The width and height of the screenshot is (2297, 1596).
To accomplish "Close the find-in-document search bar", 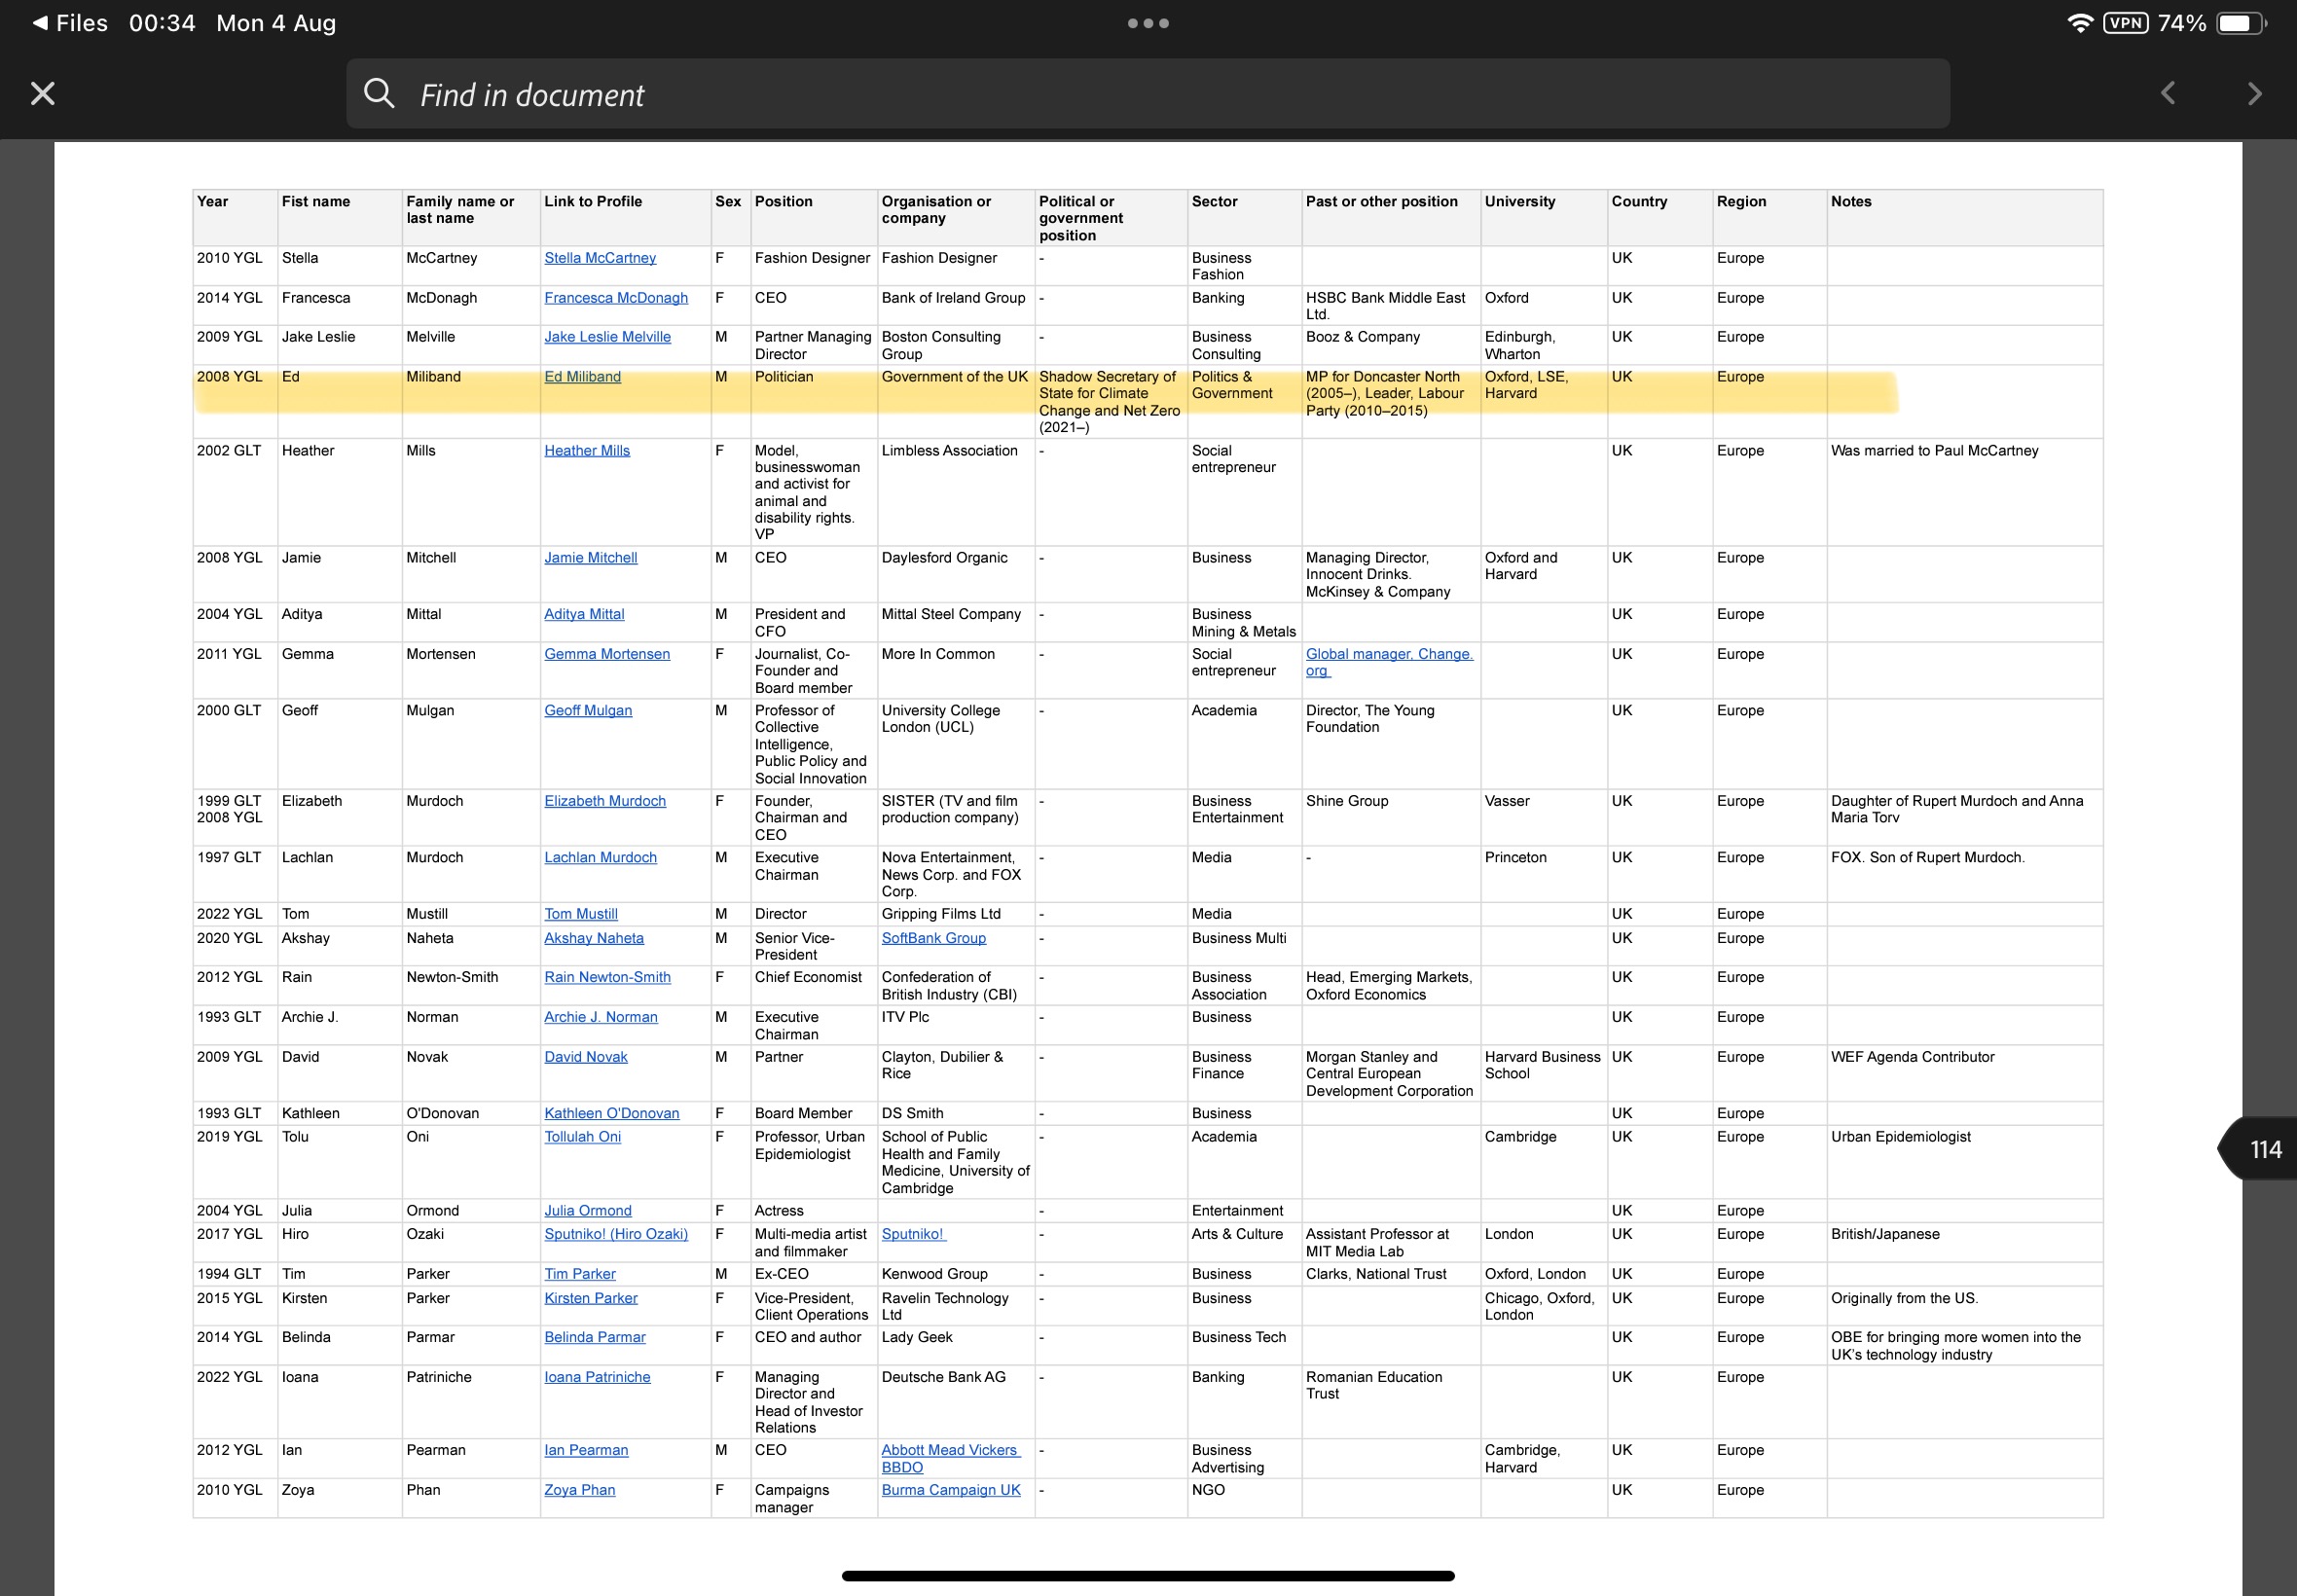I will pyautogui.click(x=42, y=94).
